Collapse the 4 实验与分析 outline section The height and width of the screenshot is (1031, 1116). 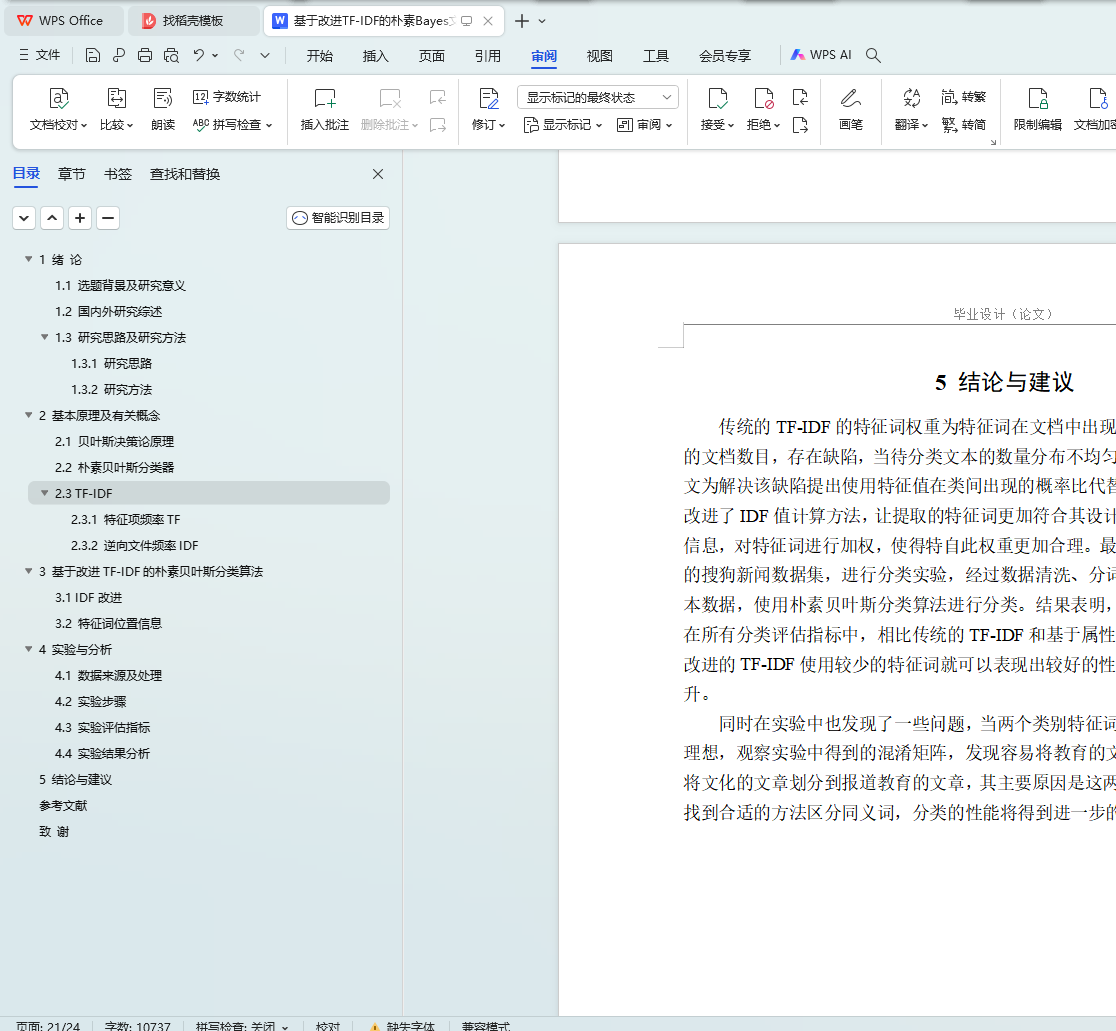coord(29,649)
